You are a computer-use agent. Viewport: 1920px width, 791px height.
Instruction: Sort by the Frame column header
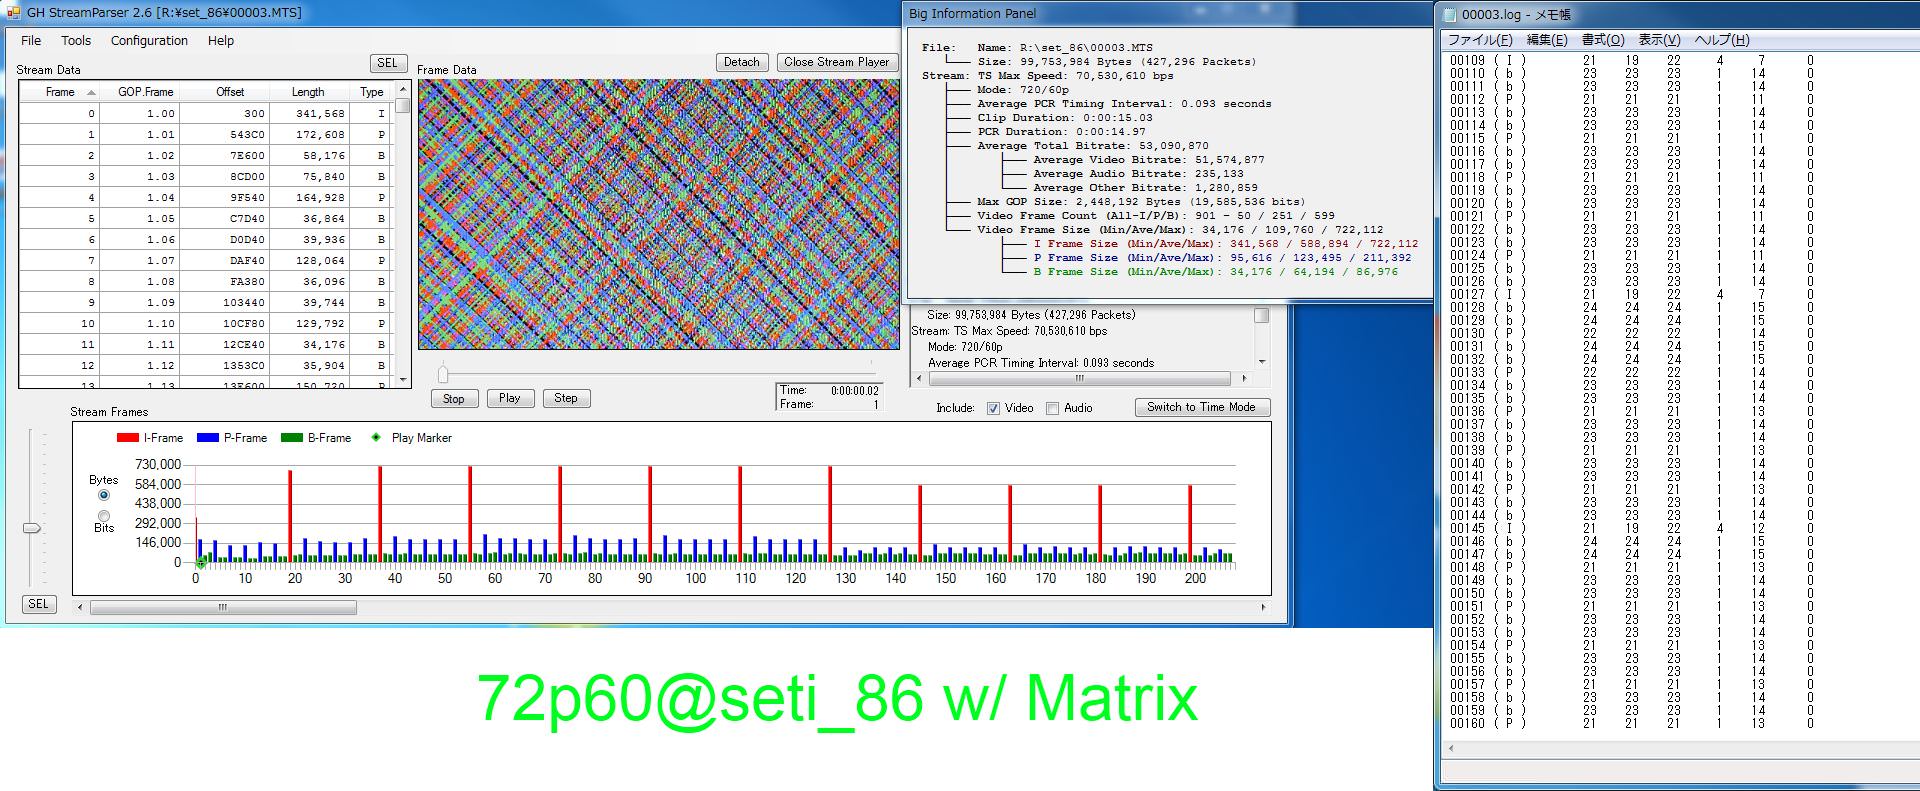60,92
